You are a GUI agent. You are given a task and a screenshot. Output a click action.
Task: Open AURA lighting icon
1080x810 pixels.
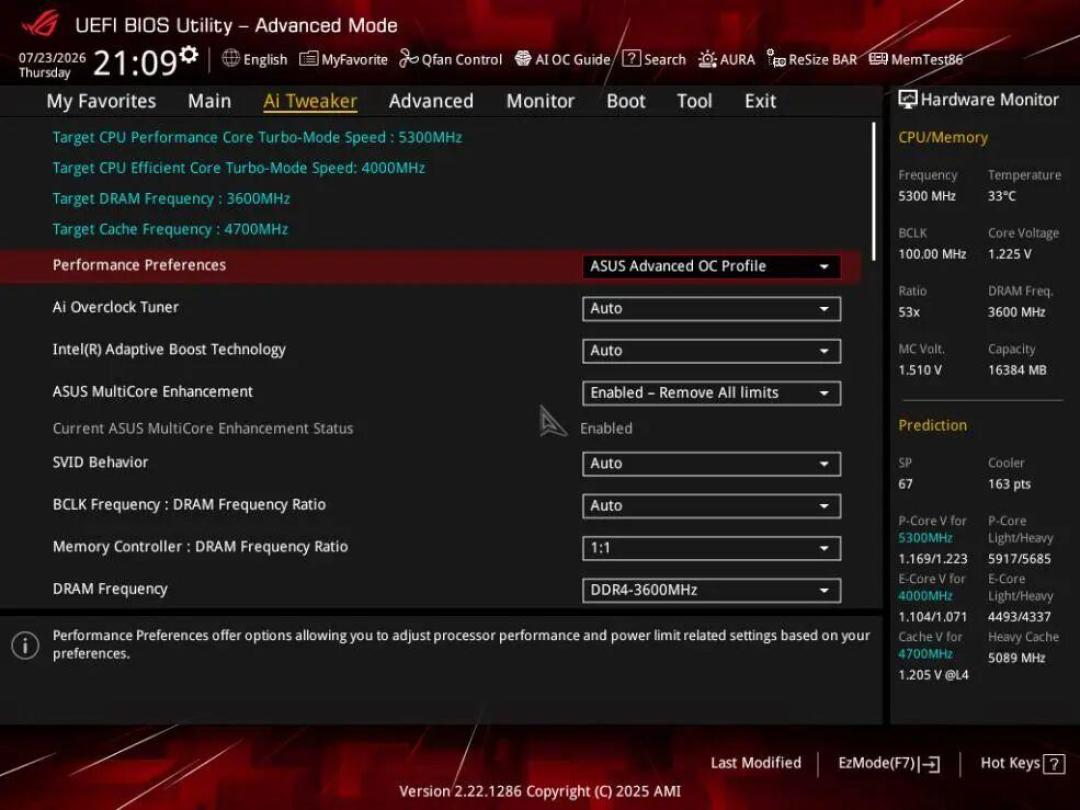coord(707,59)
